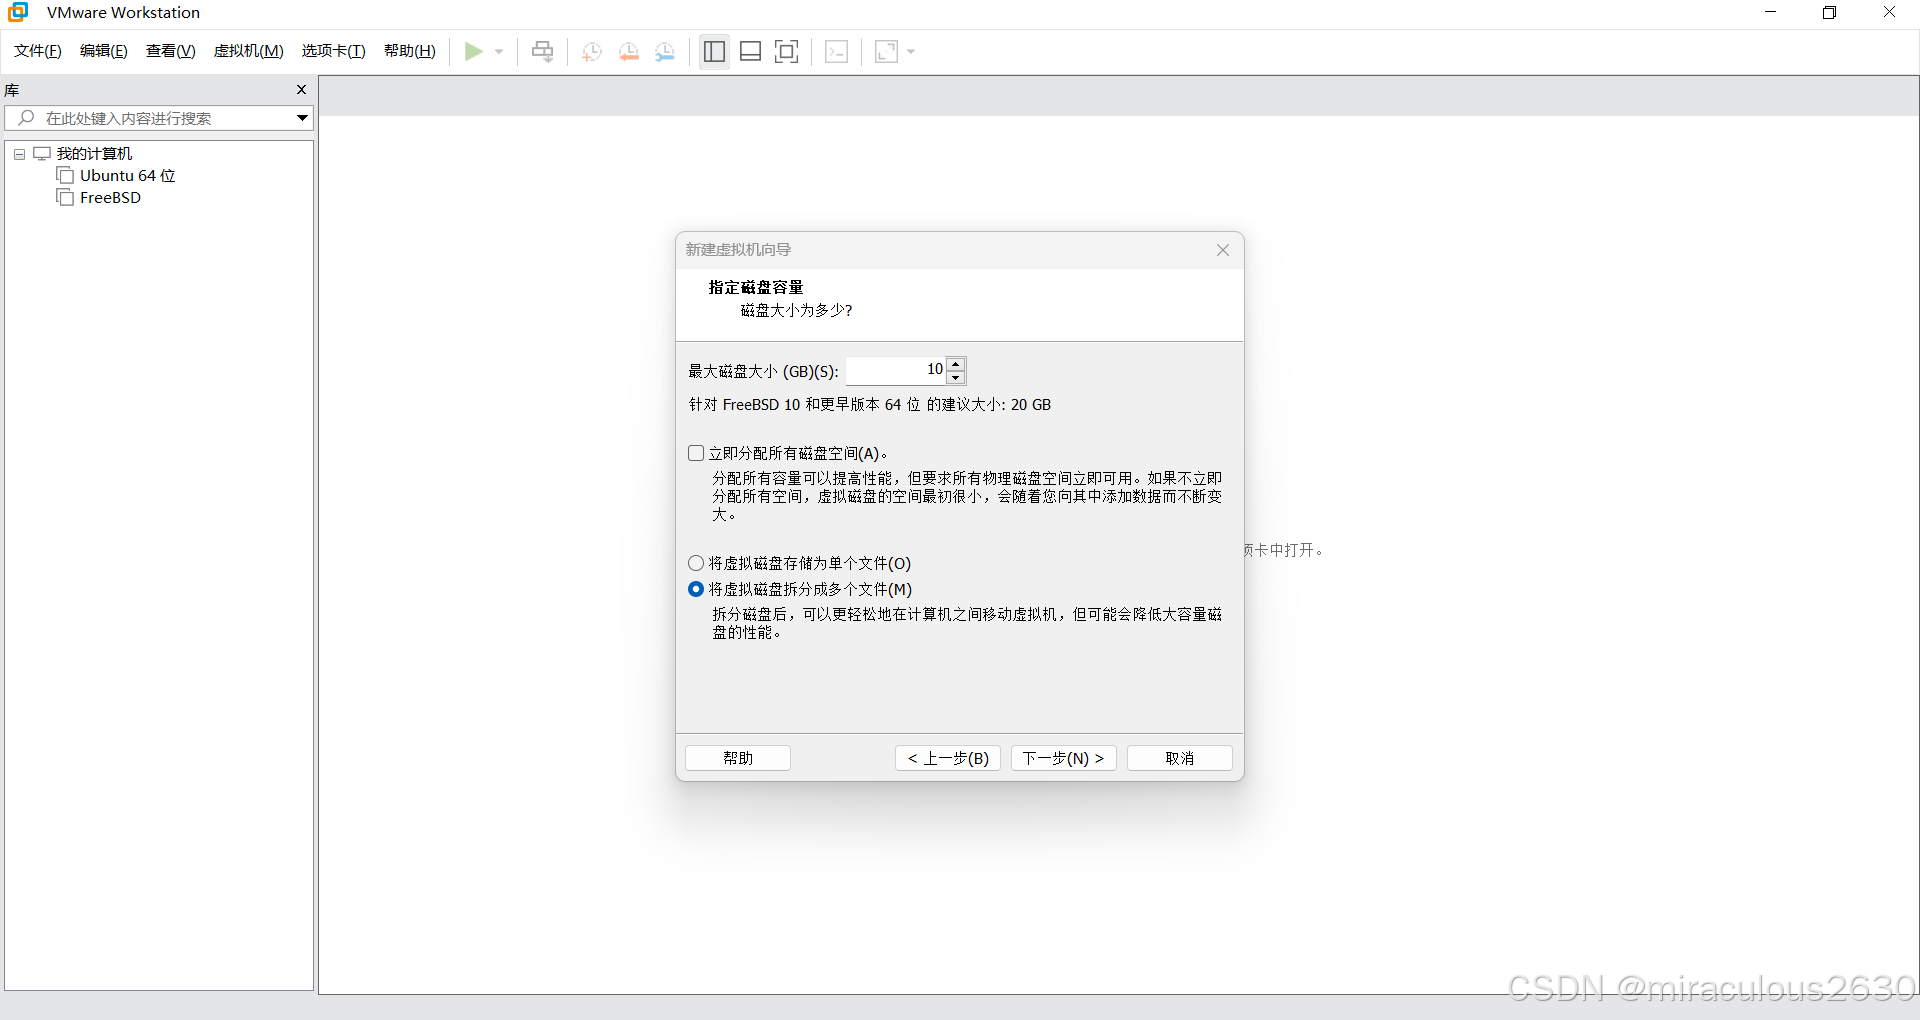Open the power options dropdown arrow
1920x1020 pixels.
tap(499, 52)
